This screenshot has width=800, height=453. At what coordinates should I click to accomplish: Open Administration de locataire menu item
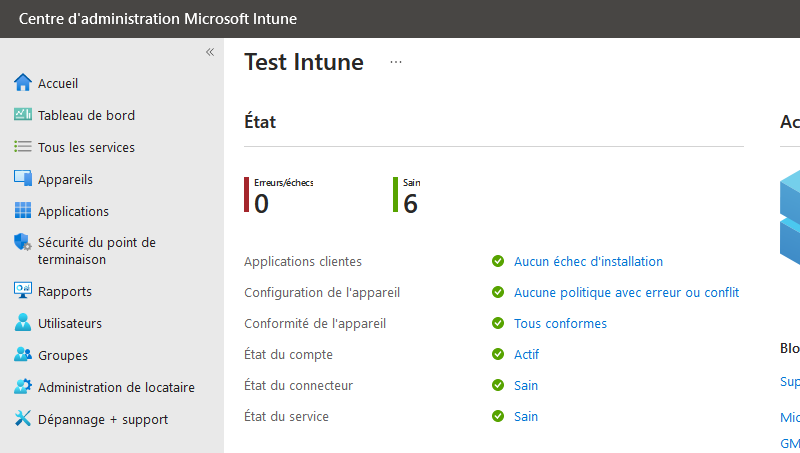coord(116,387)
